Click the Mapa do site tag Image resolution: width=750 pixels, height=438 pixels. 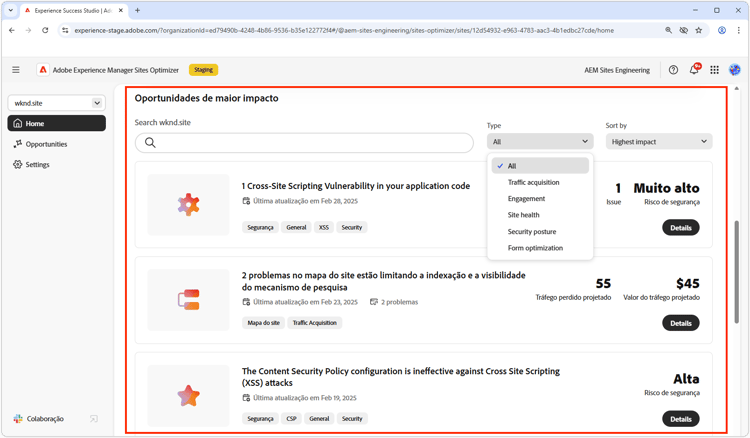click(x=264, y=323)
